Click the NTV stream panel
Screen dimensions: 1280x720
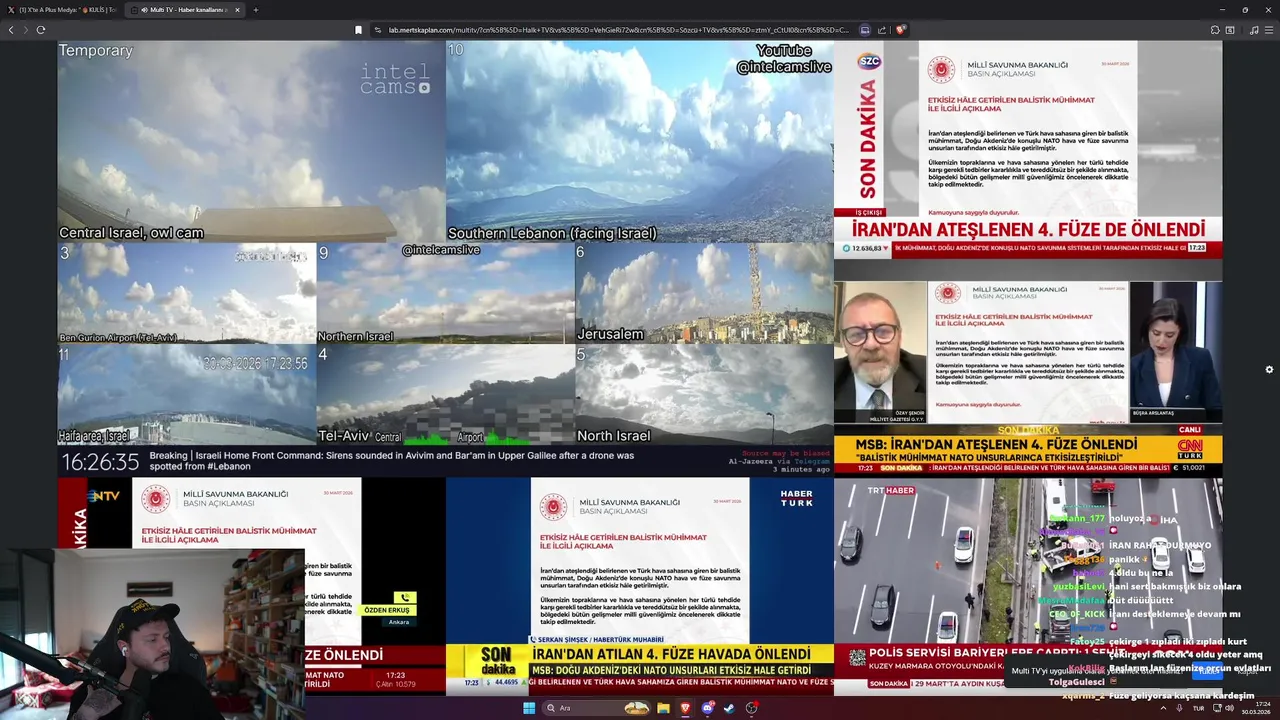pos(251,586)
